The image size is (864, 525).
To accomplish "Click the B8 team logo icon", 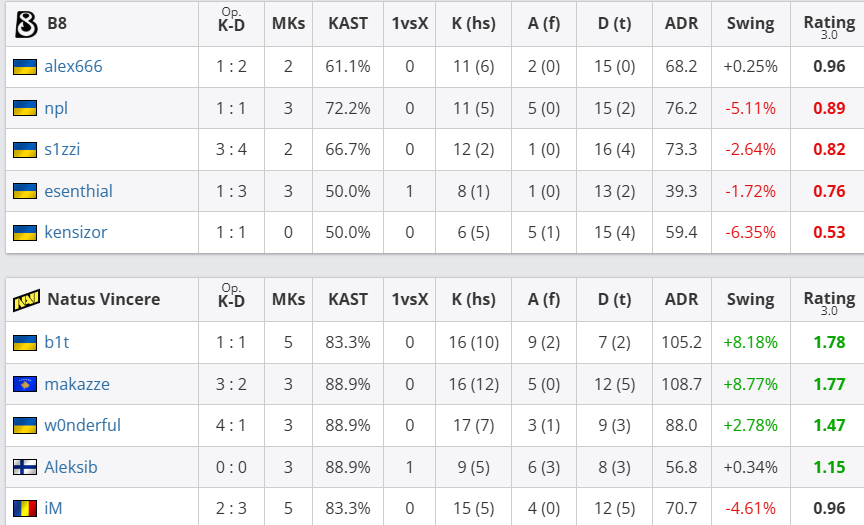I will pos(25,24).
